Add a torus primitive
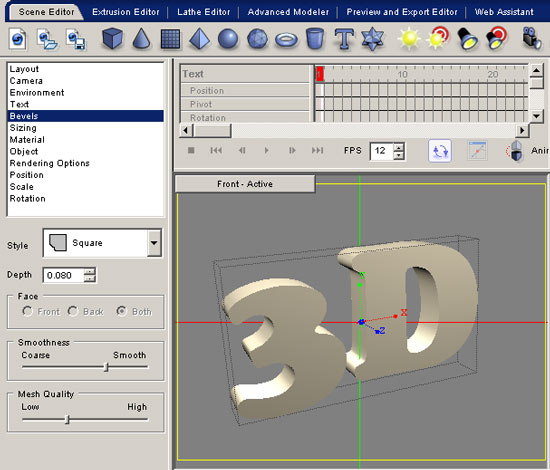Viewport: 550px width, 470px height. 286,40
